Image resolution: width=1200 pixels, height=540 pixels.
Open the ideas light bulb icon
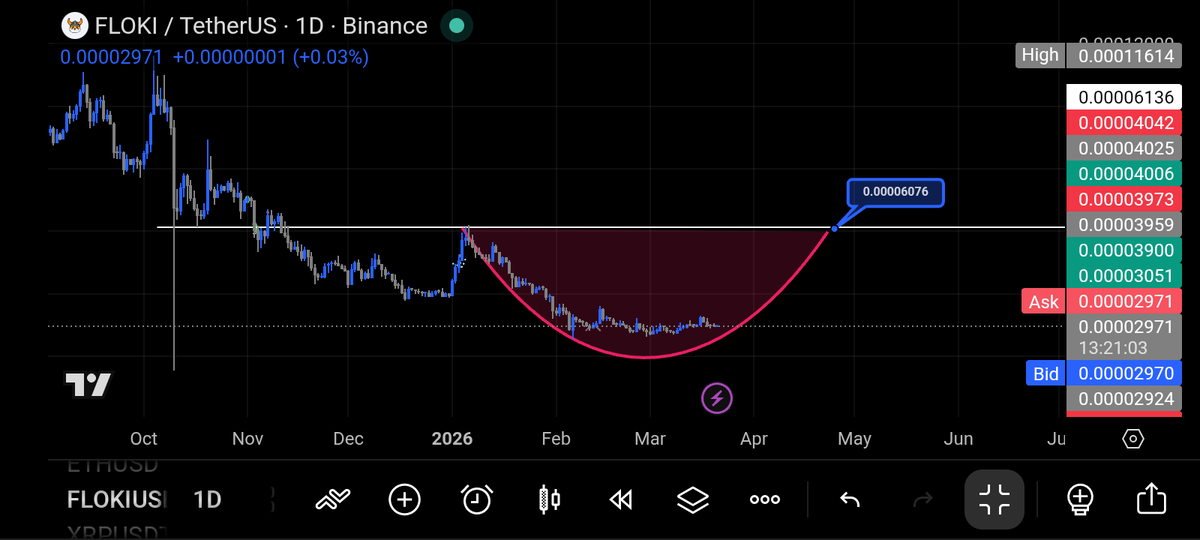tap(1079, 498)
